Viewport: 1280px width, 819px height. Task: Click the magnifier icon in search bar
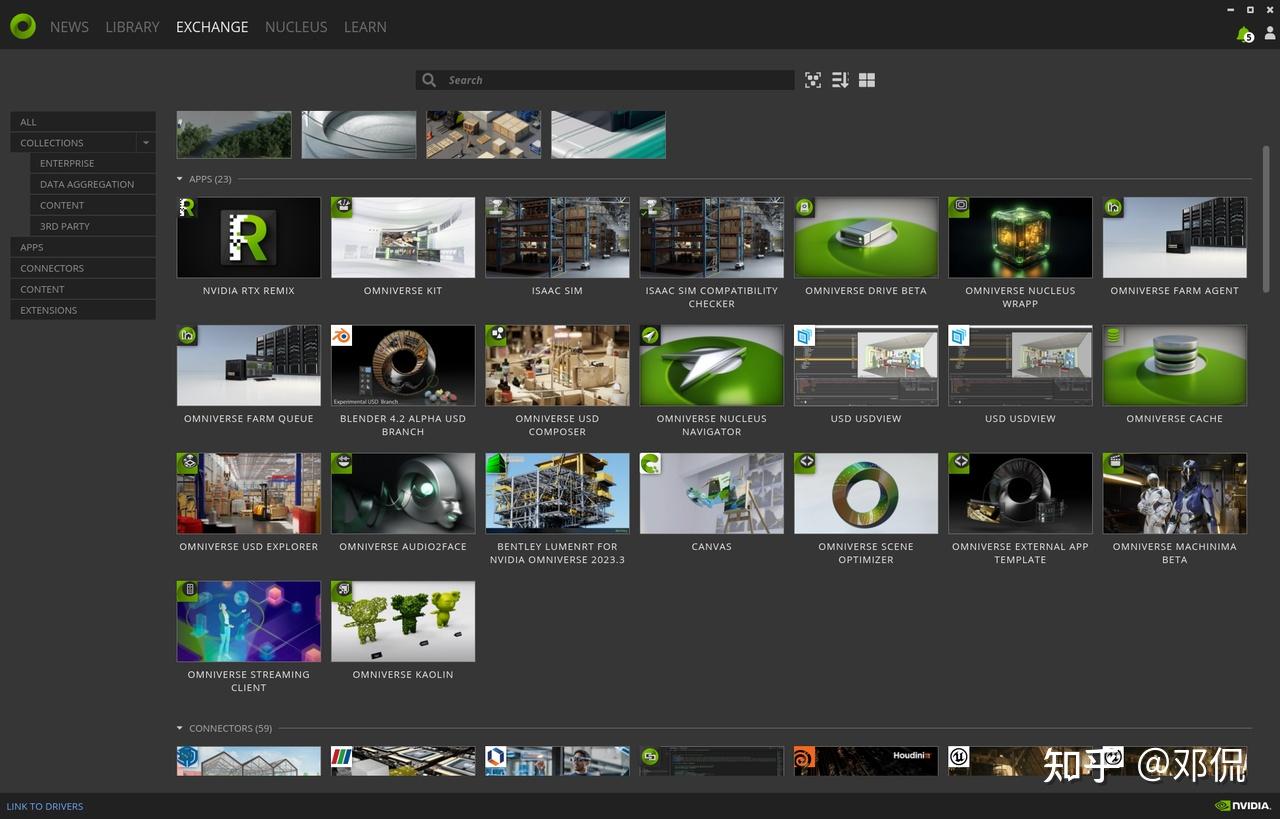(x=429, y=80)
